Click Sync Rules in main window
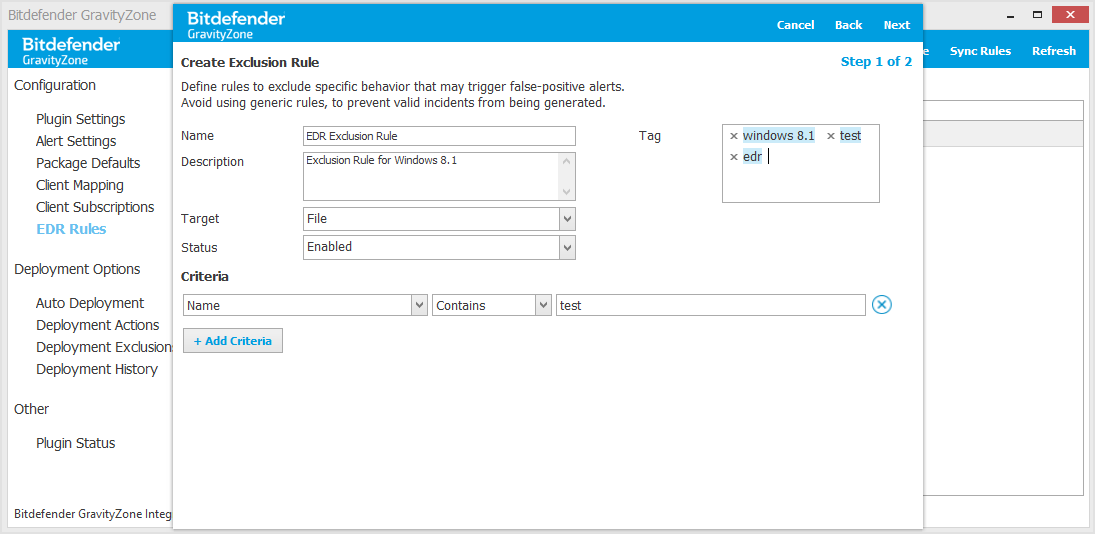1095x534 pixels. [980, 51]
